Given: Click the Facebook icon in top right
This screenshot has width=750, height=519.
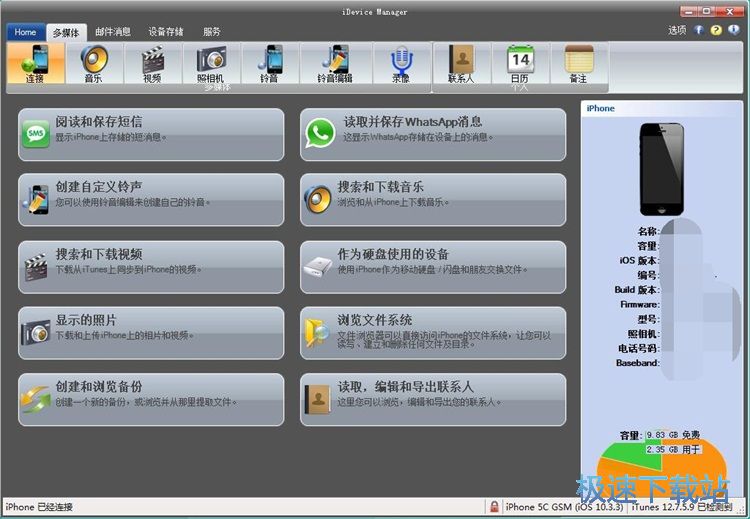Looking at the screenshot, I should click(699, 30).
